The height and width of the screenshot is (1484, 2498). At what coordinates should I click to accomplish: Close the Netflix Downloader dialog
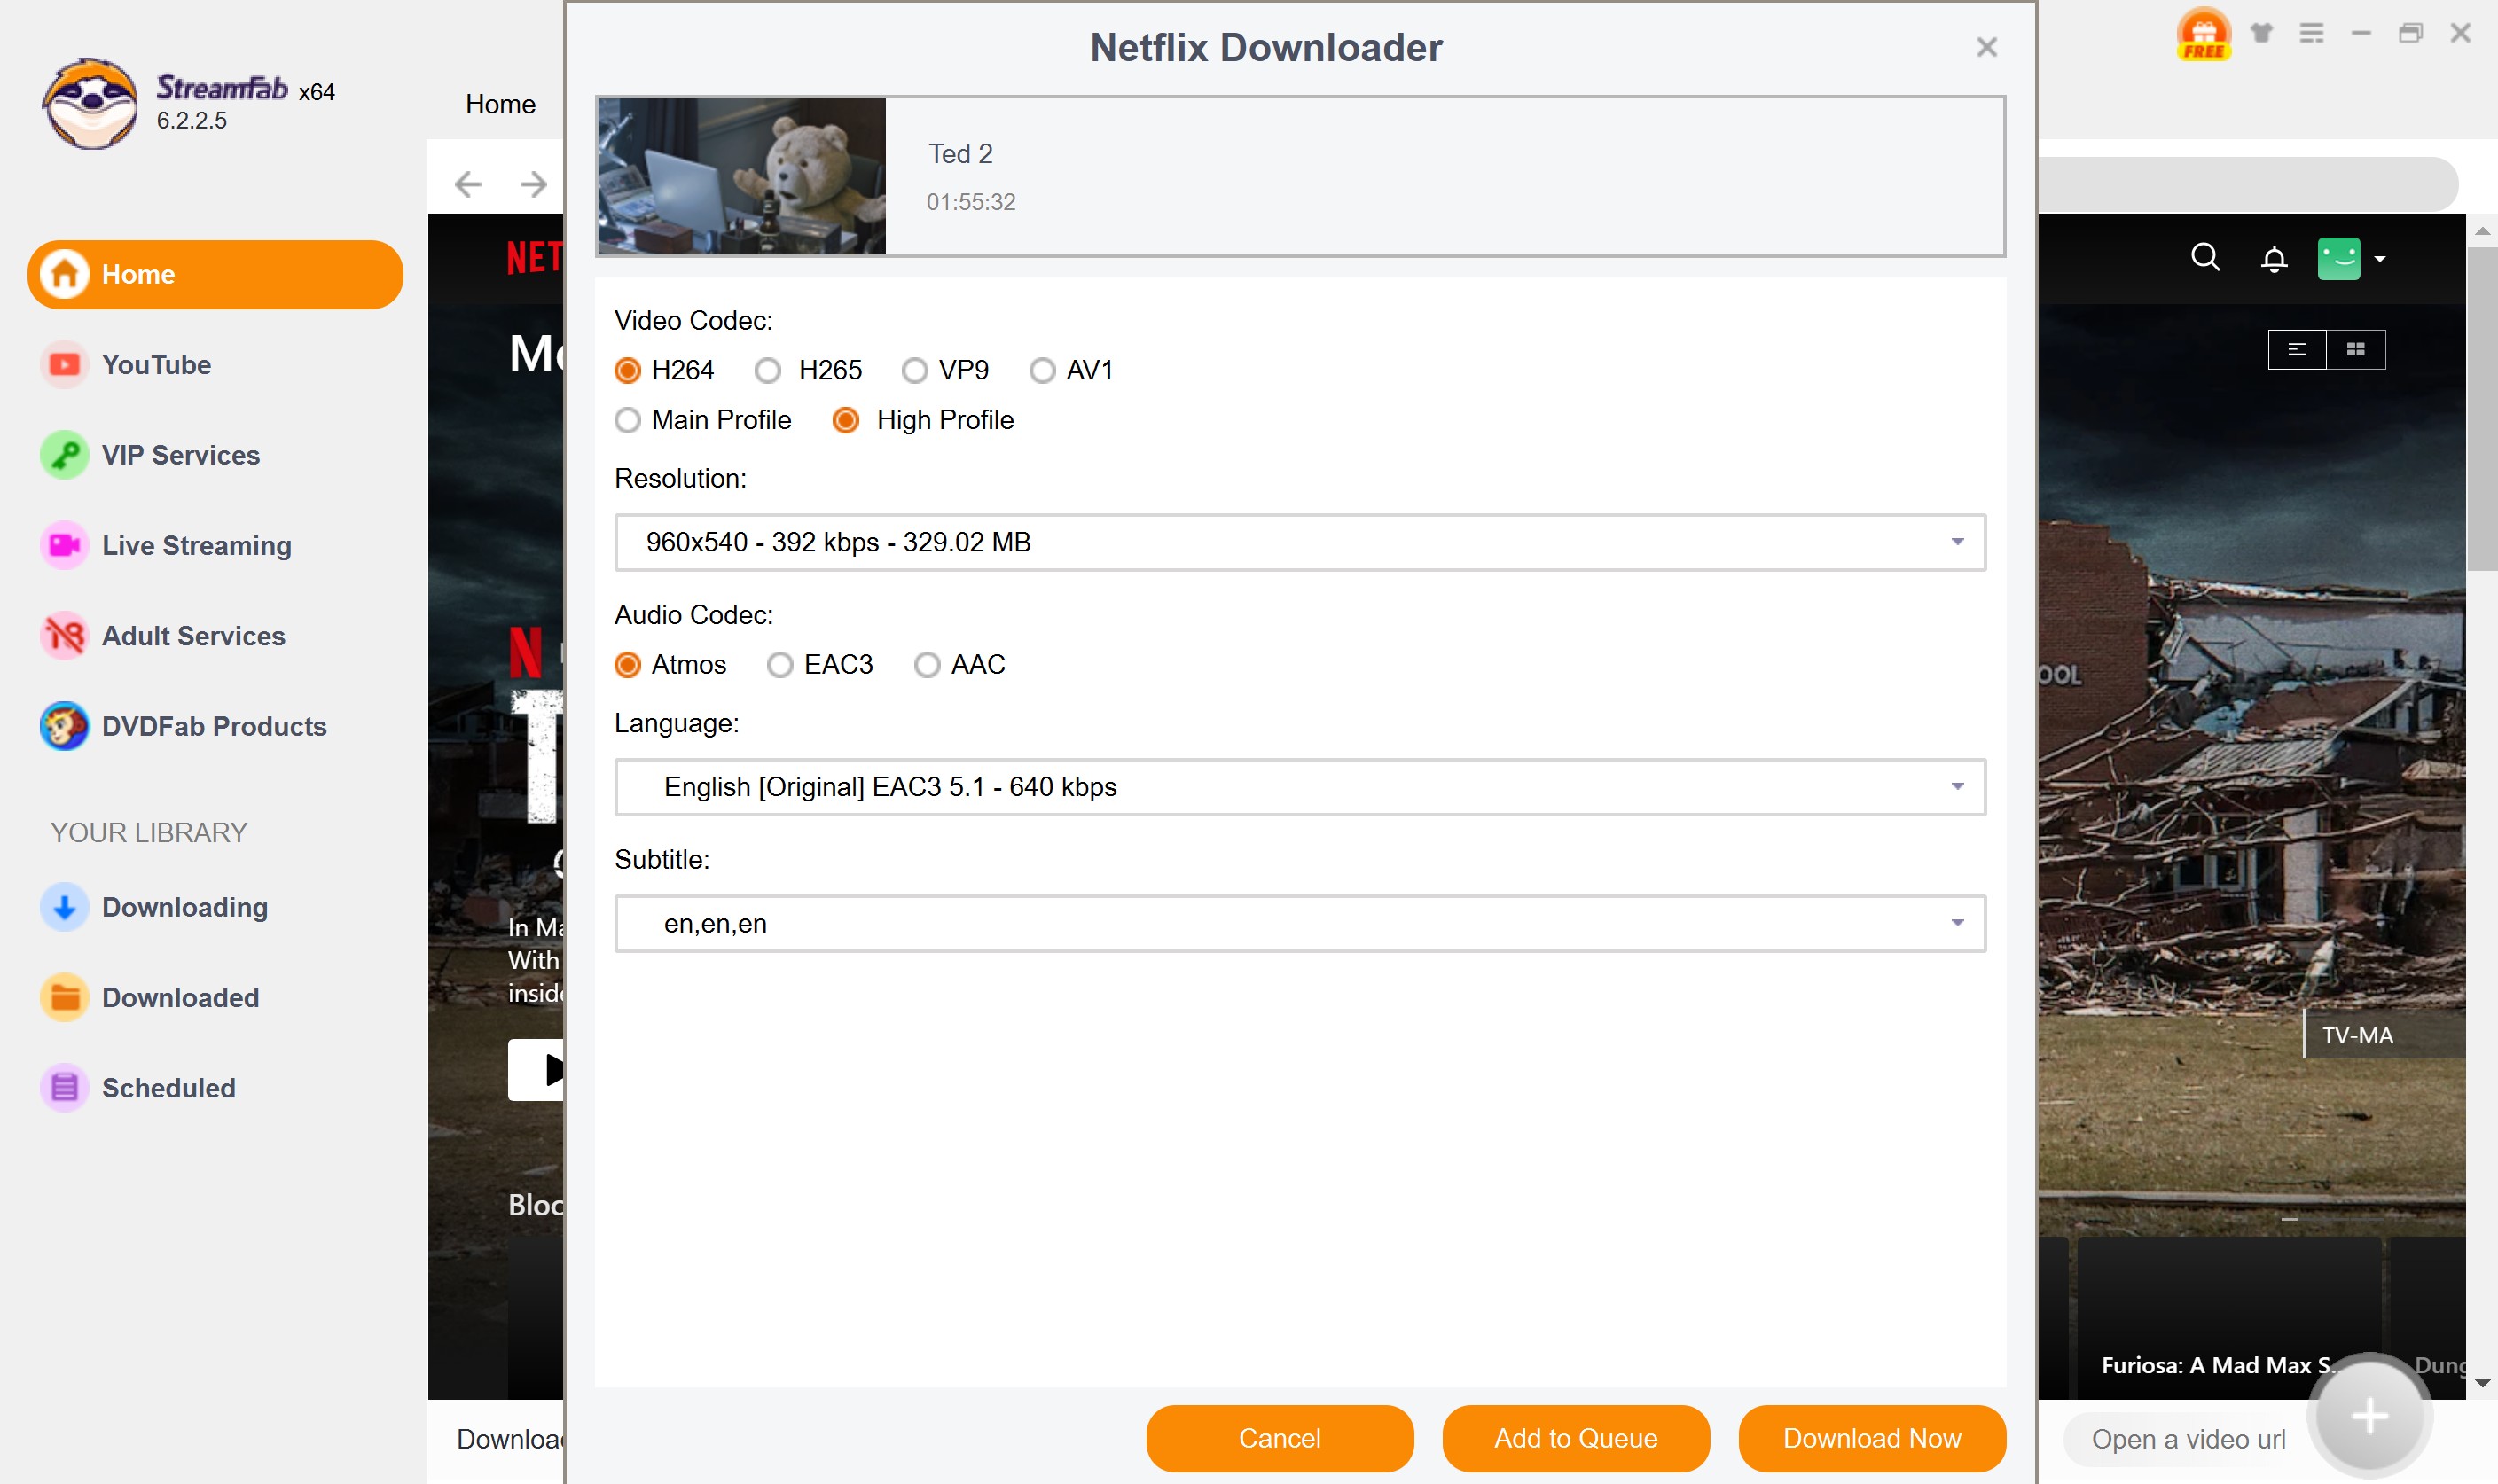tap(1986, 47)
